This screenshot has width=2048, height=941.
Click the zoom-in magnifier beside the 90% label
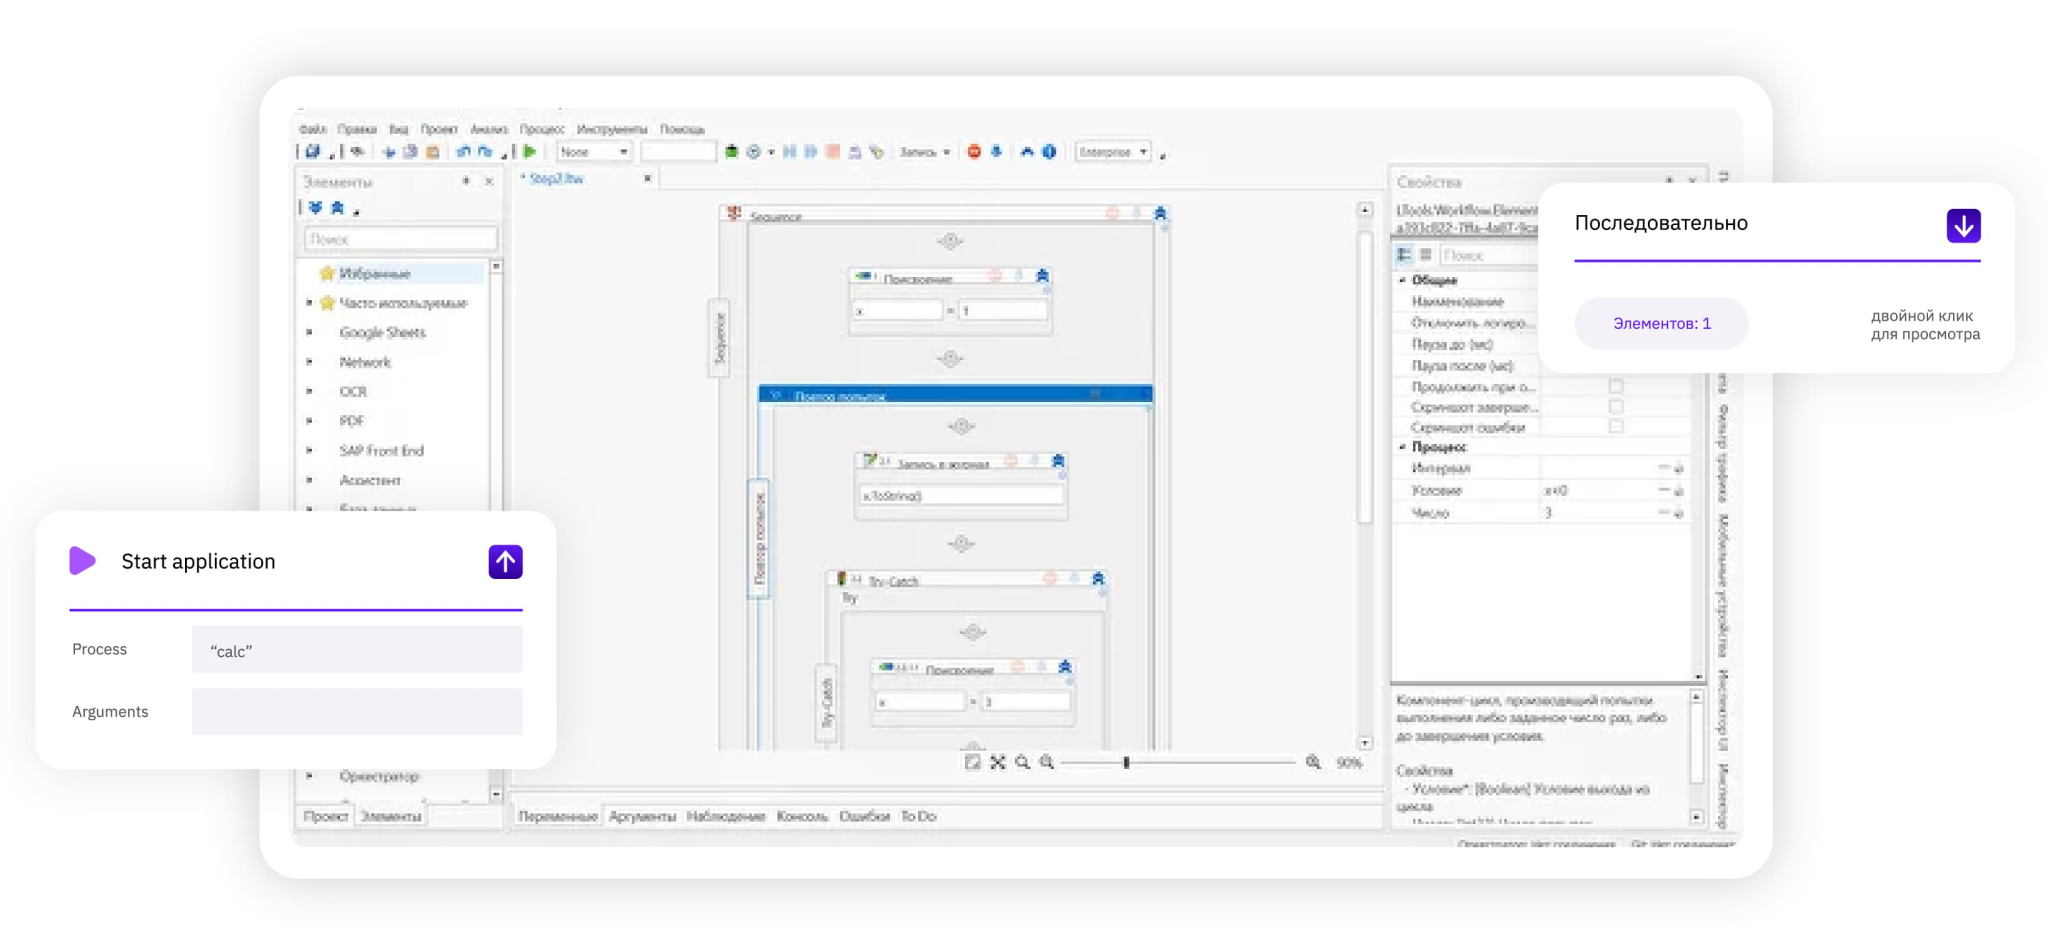pyautogui.click(x=1313, y=762)
